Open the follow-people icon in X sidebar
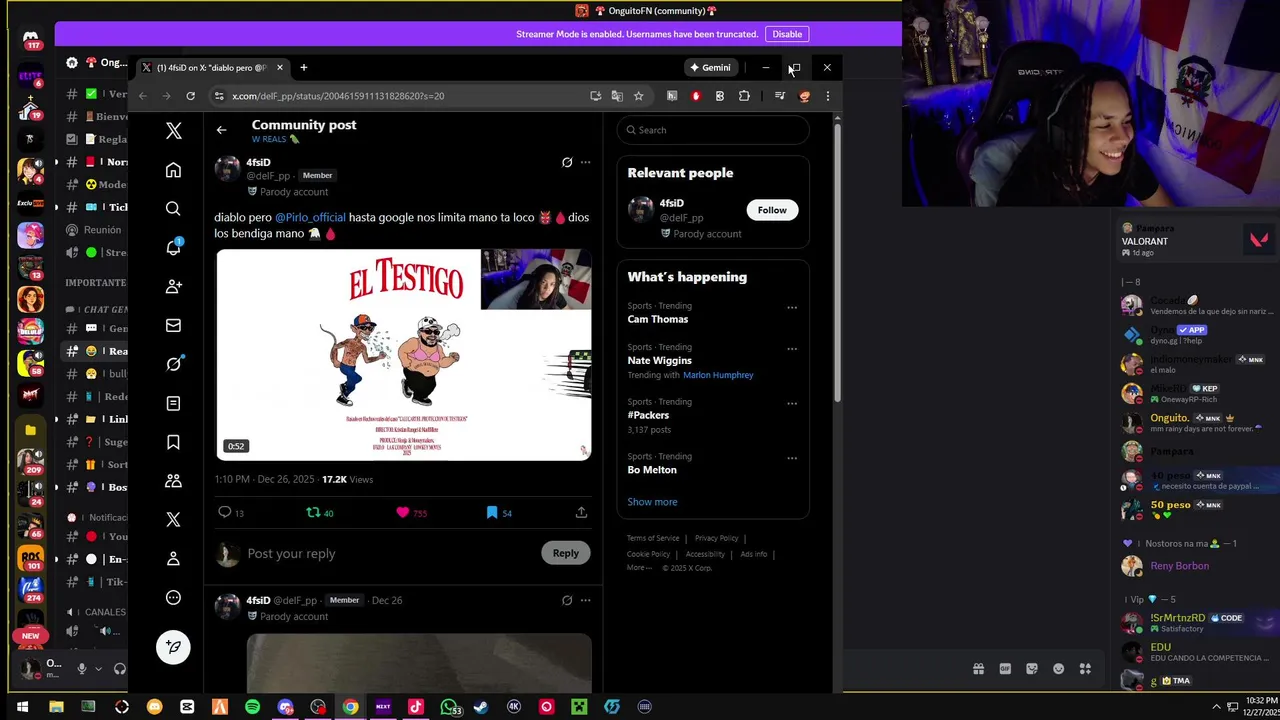 [x=173, y=286]
